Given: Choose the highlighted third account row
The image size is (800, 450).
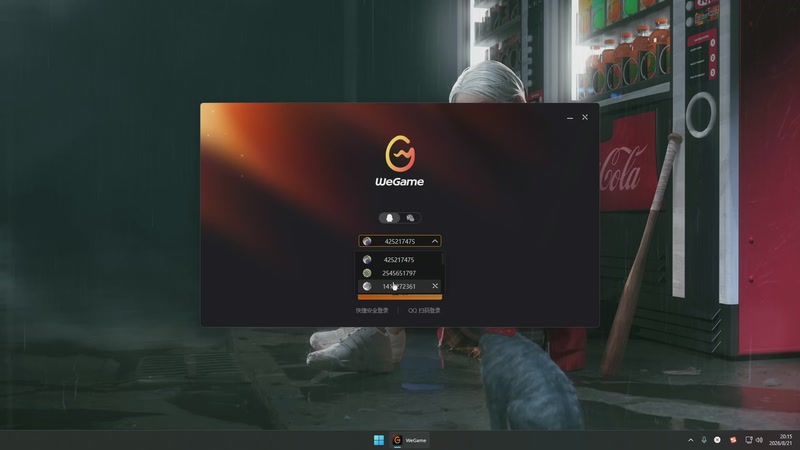Looking at the screenshot, I should (x=399, y=286).
